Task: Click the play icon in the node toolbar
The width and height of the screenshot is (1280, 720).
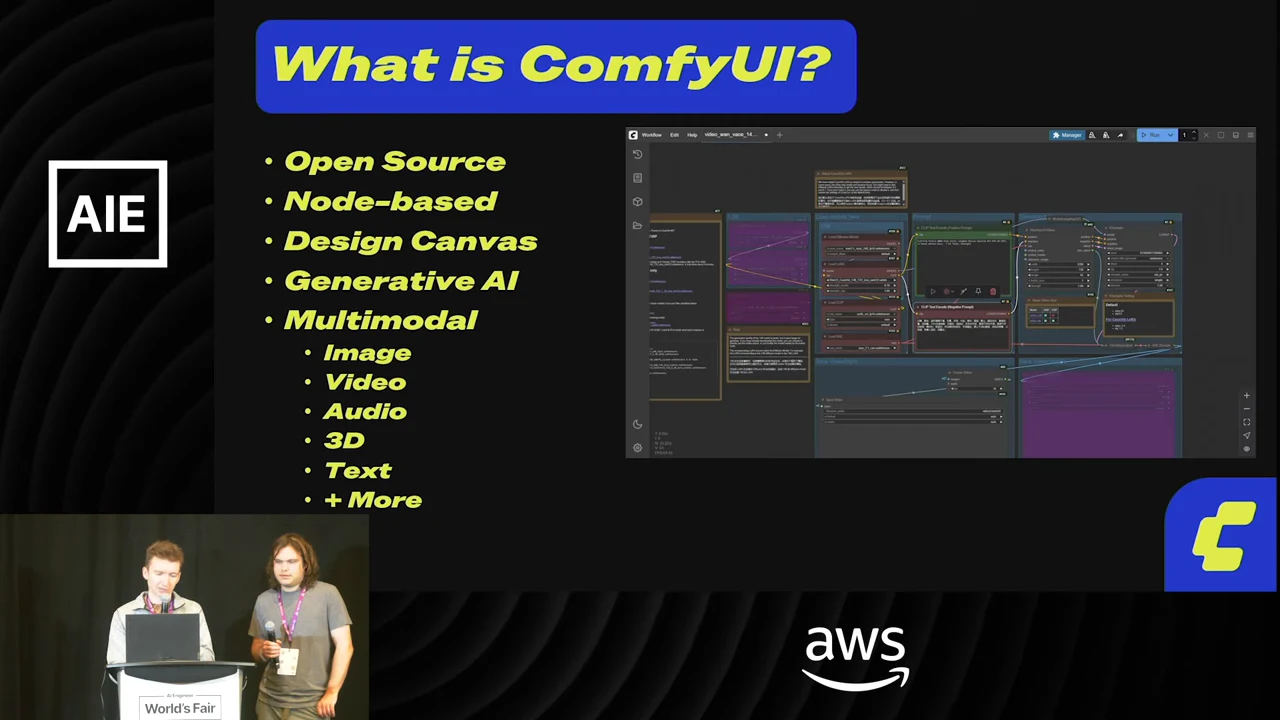Action: [x=933, y=292]
